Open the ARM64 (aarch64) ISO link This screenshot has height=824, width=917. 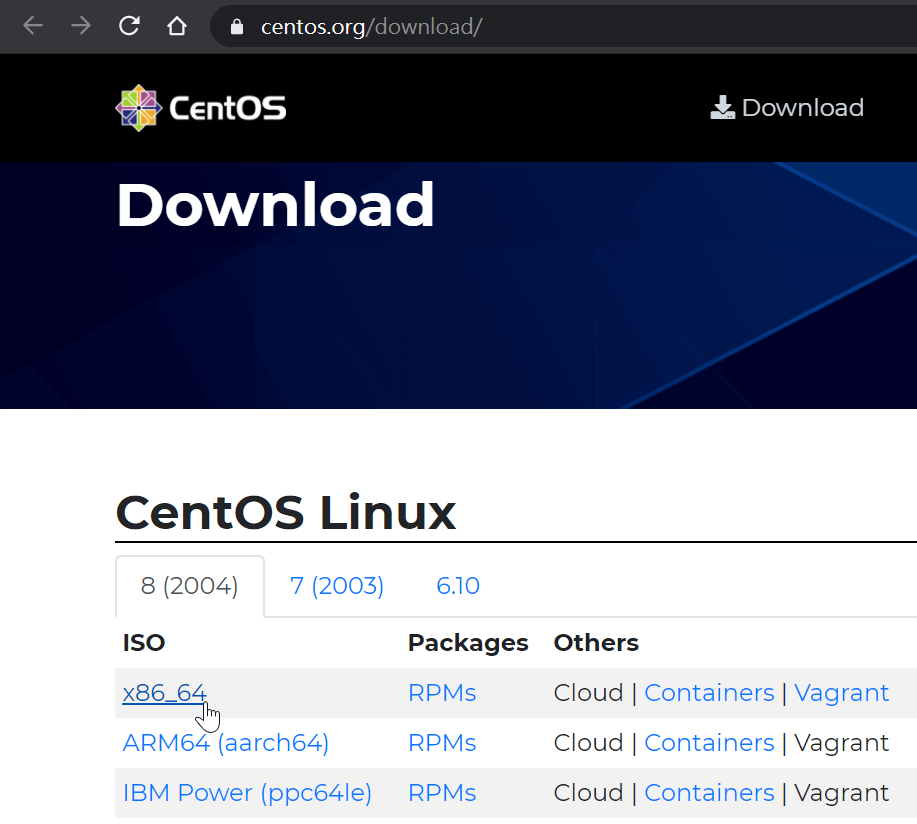point(226,743)
